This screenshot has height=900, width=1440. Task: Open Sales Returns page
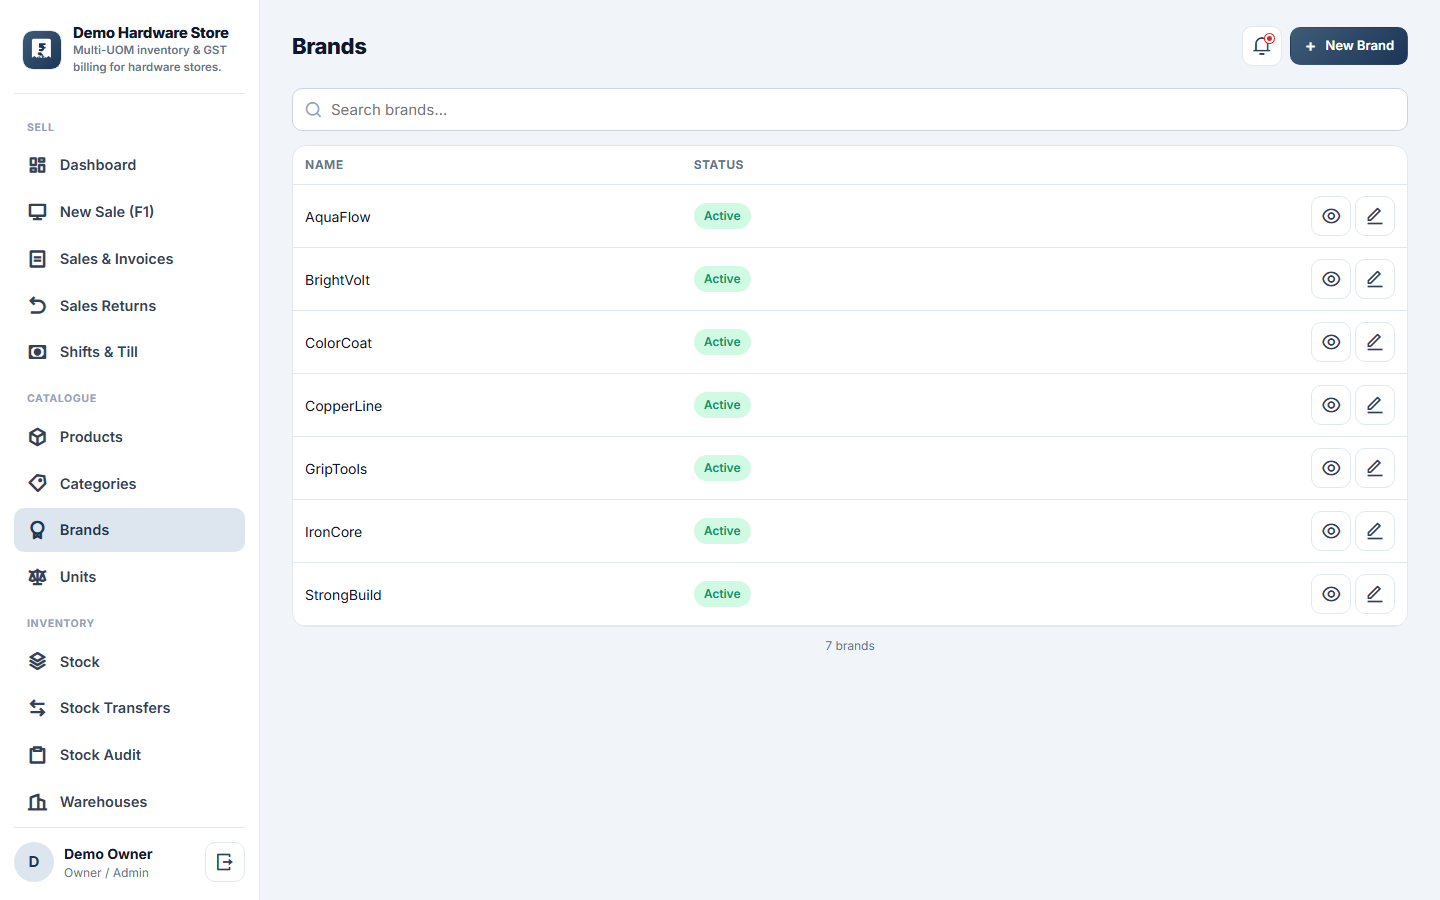pyautogui.click(x=129, y=306)
